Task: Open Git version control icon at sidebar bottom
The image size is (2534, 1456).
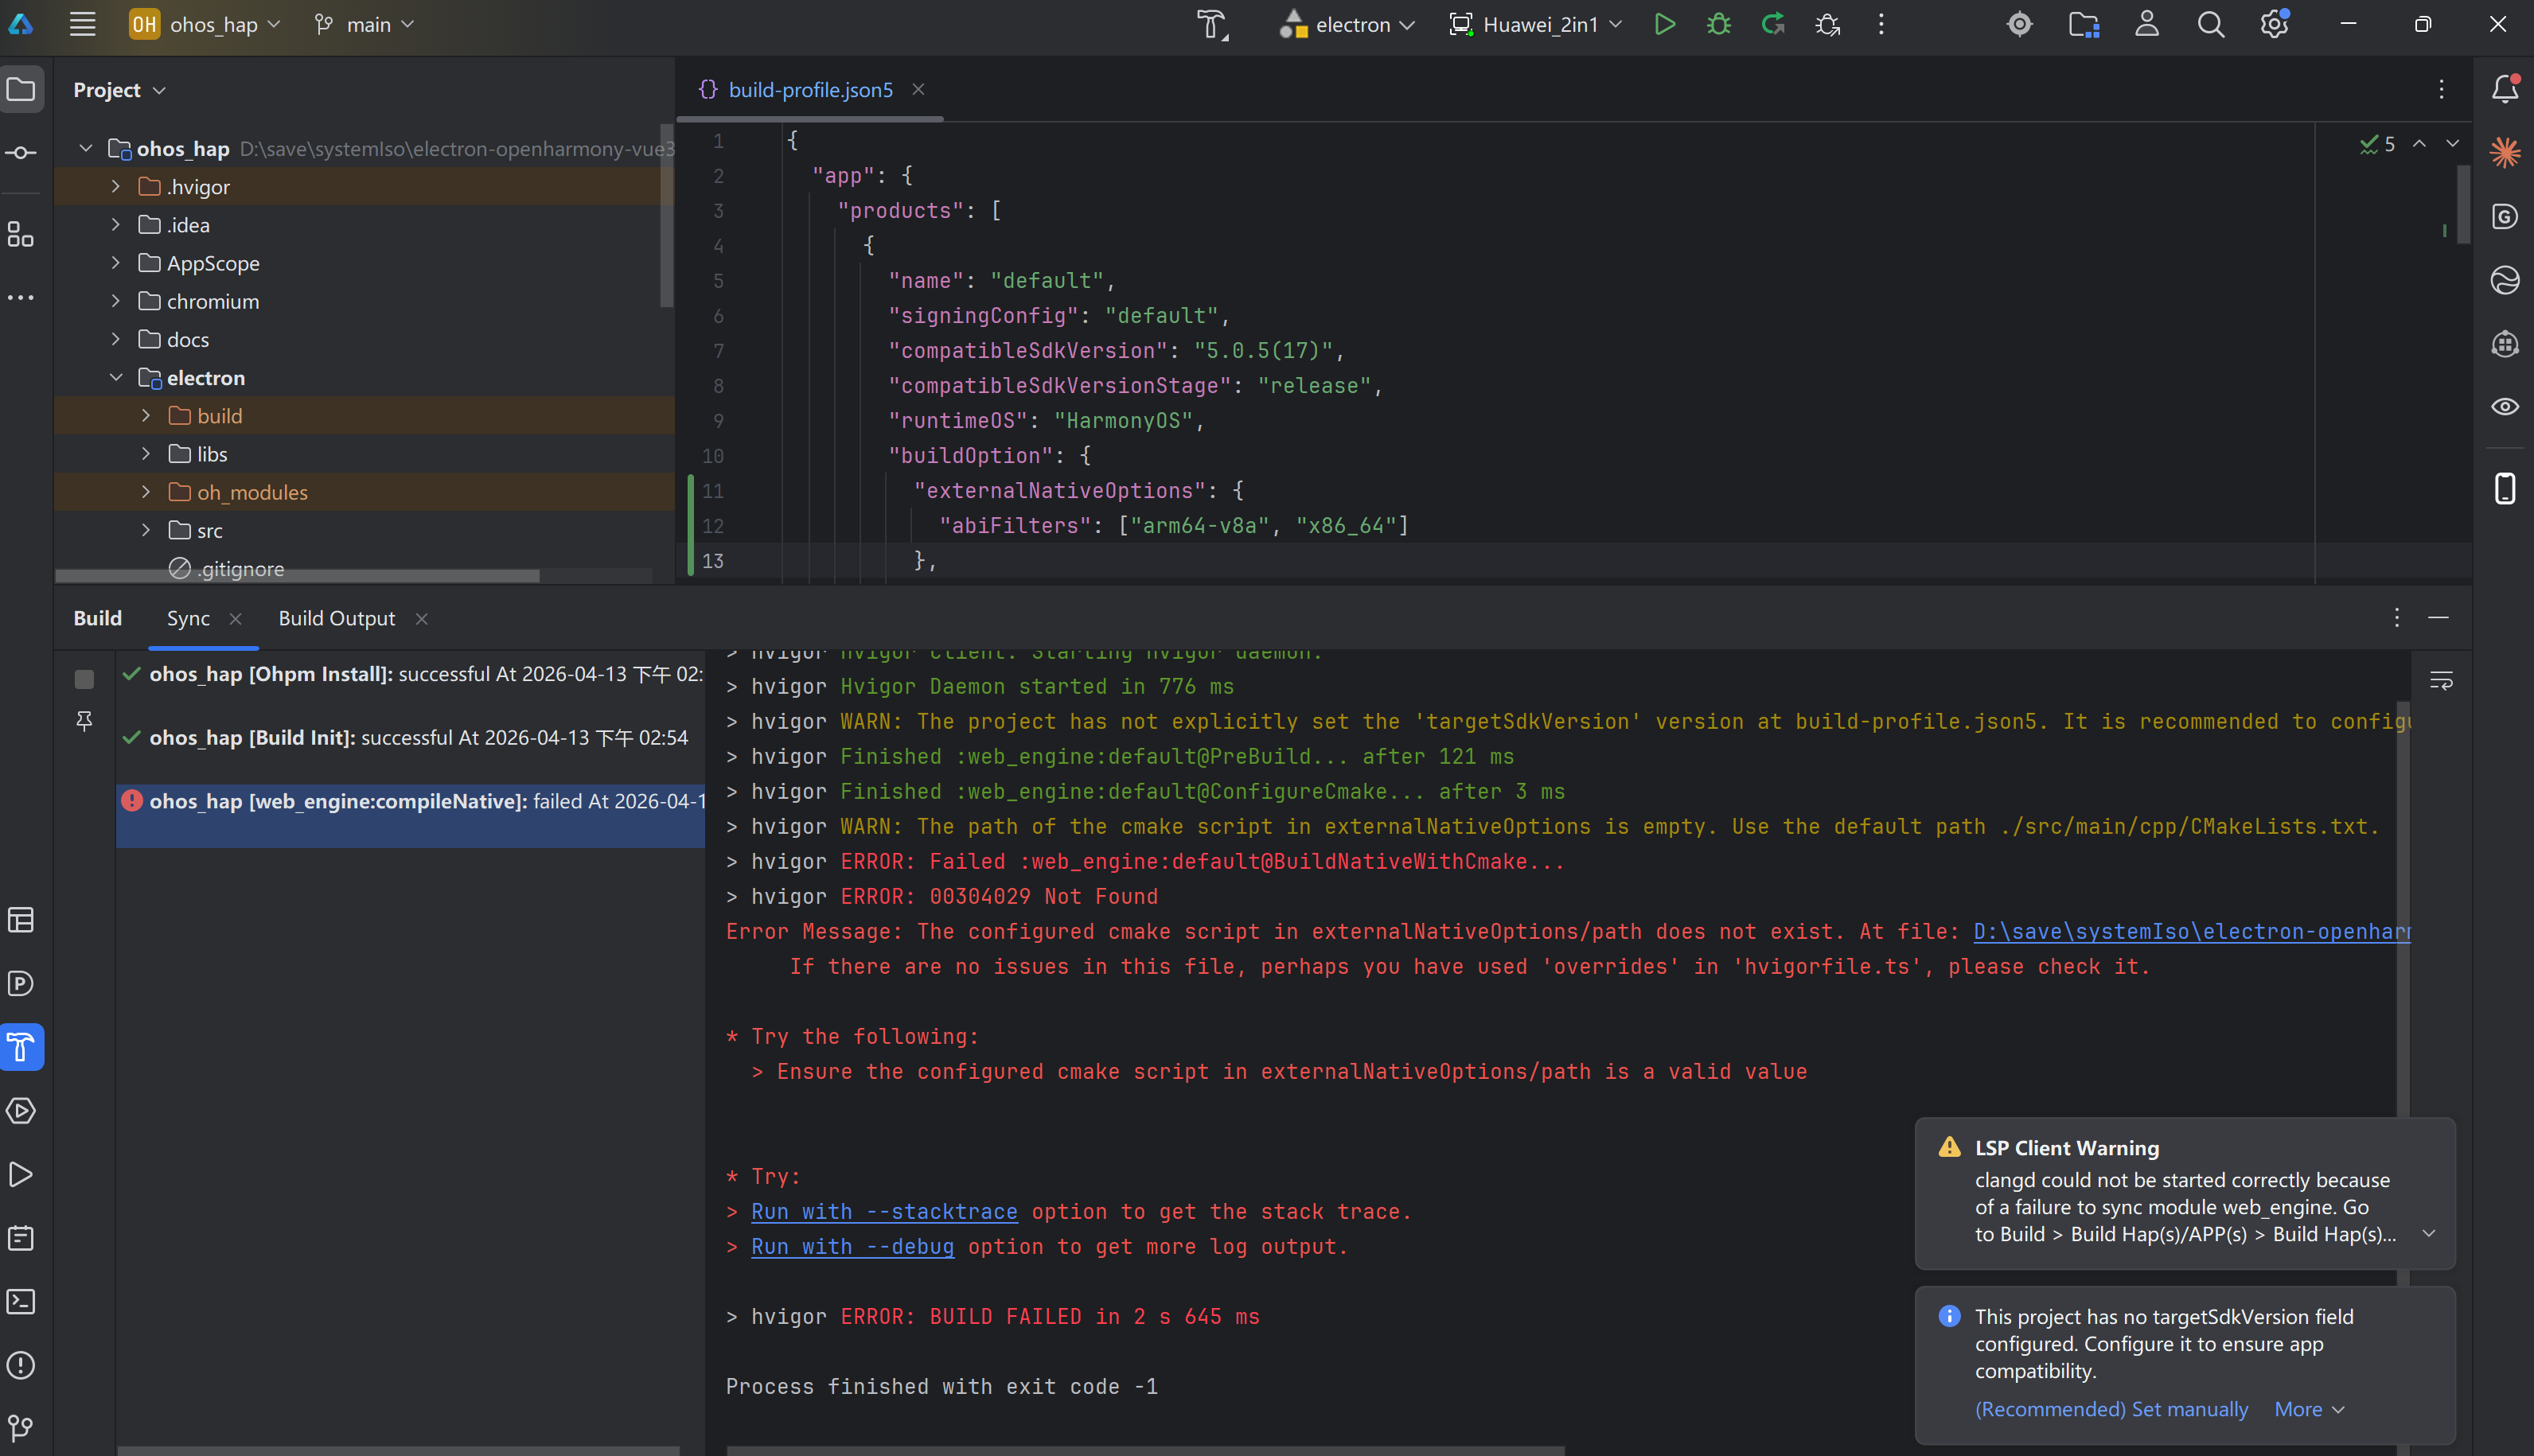Action: pyautogui.click(x=21, y=1427)
